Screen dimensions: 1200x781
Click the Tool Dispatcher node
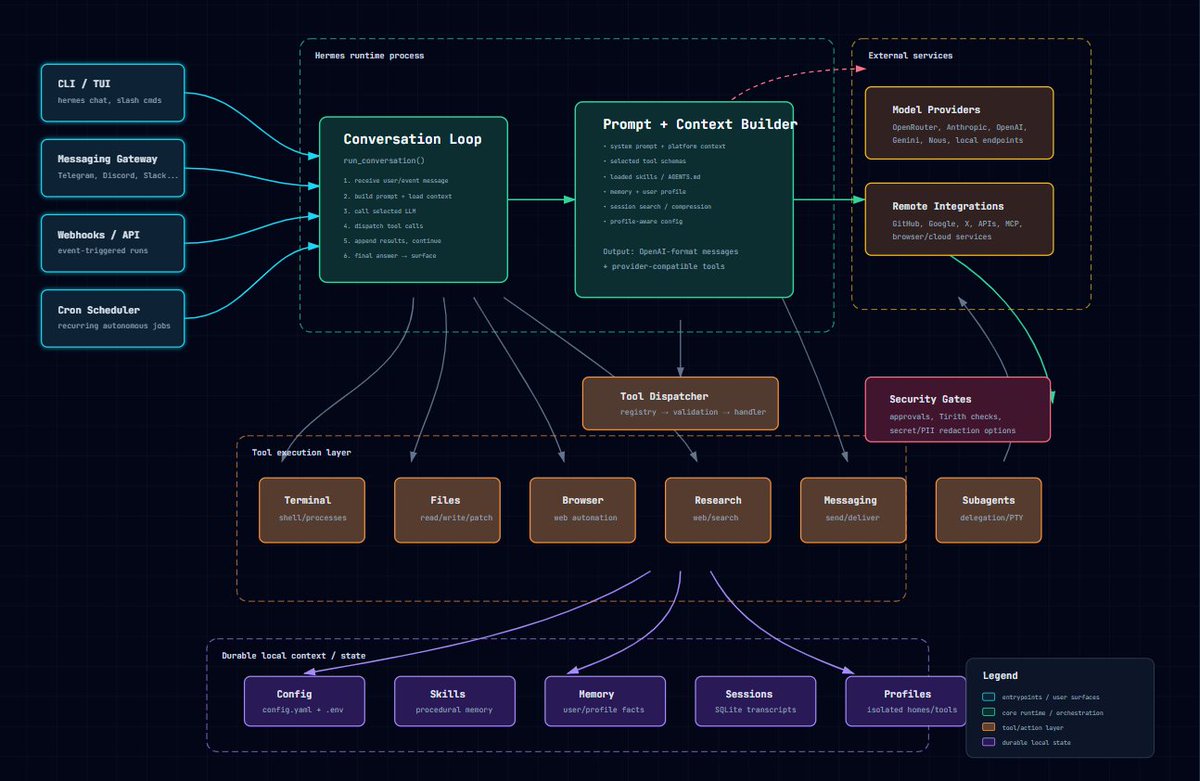680,403
